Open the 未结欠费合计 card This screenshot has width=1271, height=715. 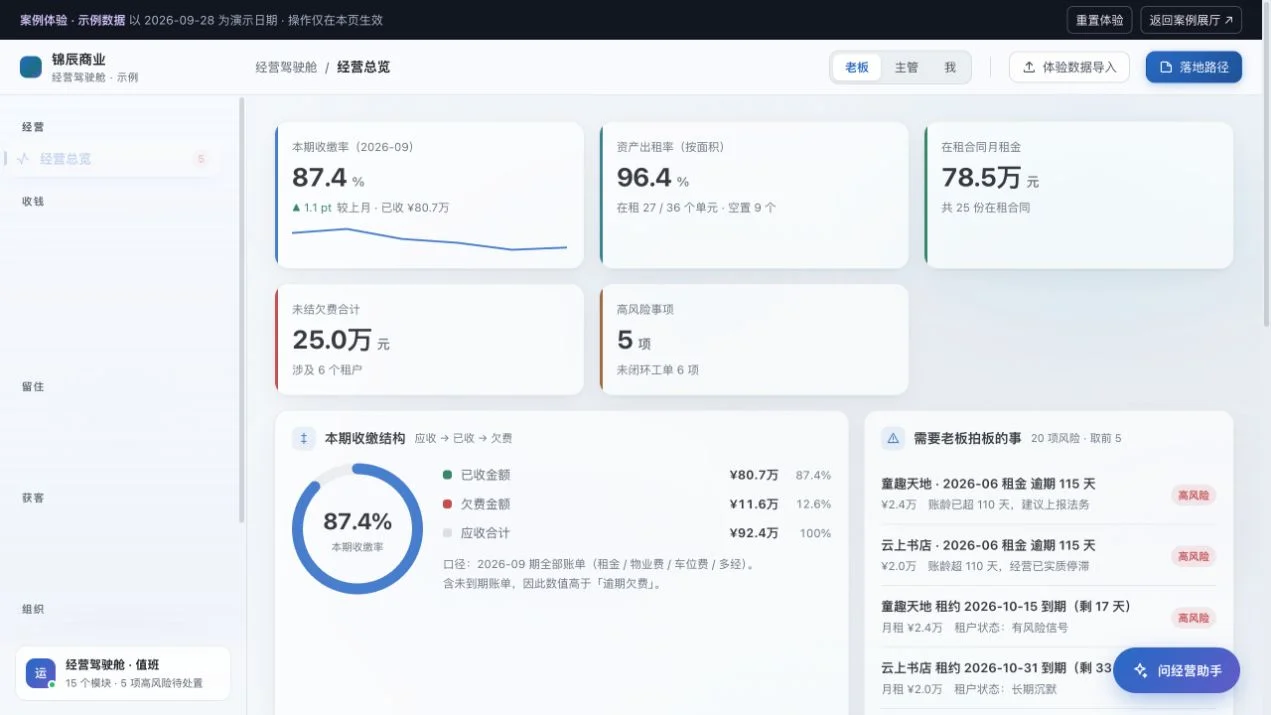coord(429,340)
